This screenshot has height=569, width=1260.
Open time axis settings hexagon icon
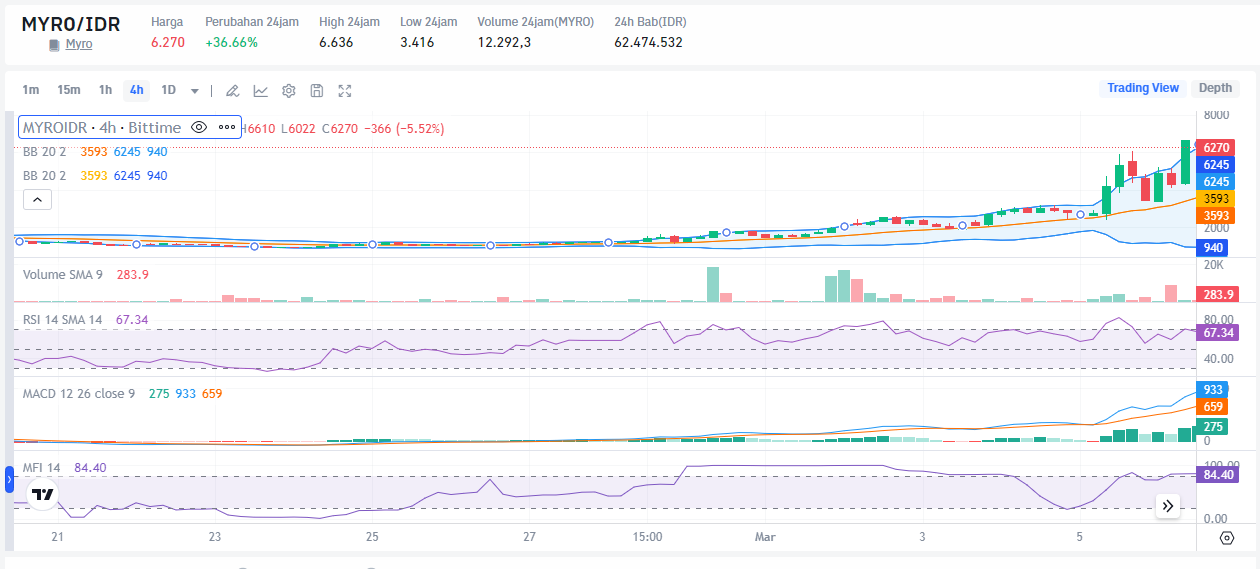coord(1227,538)
